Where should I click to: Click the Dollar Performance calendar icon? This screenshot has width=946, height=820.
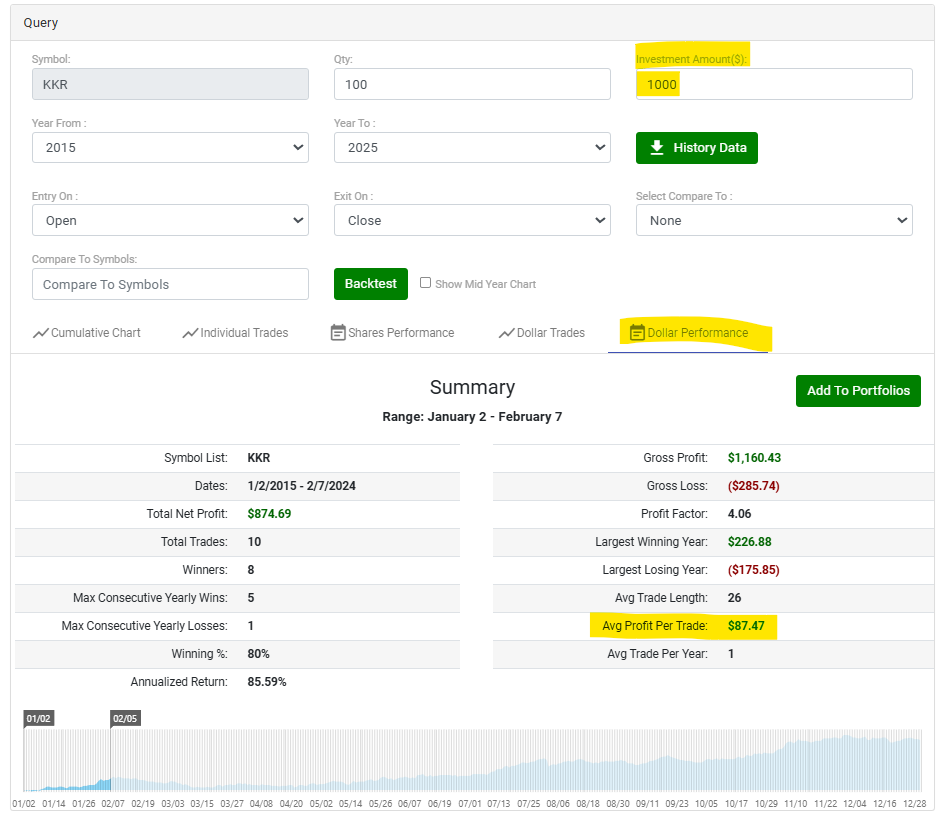click(x=637, y=332)
